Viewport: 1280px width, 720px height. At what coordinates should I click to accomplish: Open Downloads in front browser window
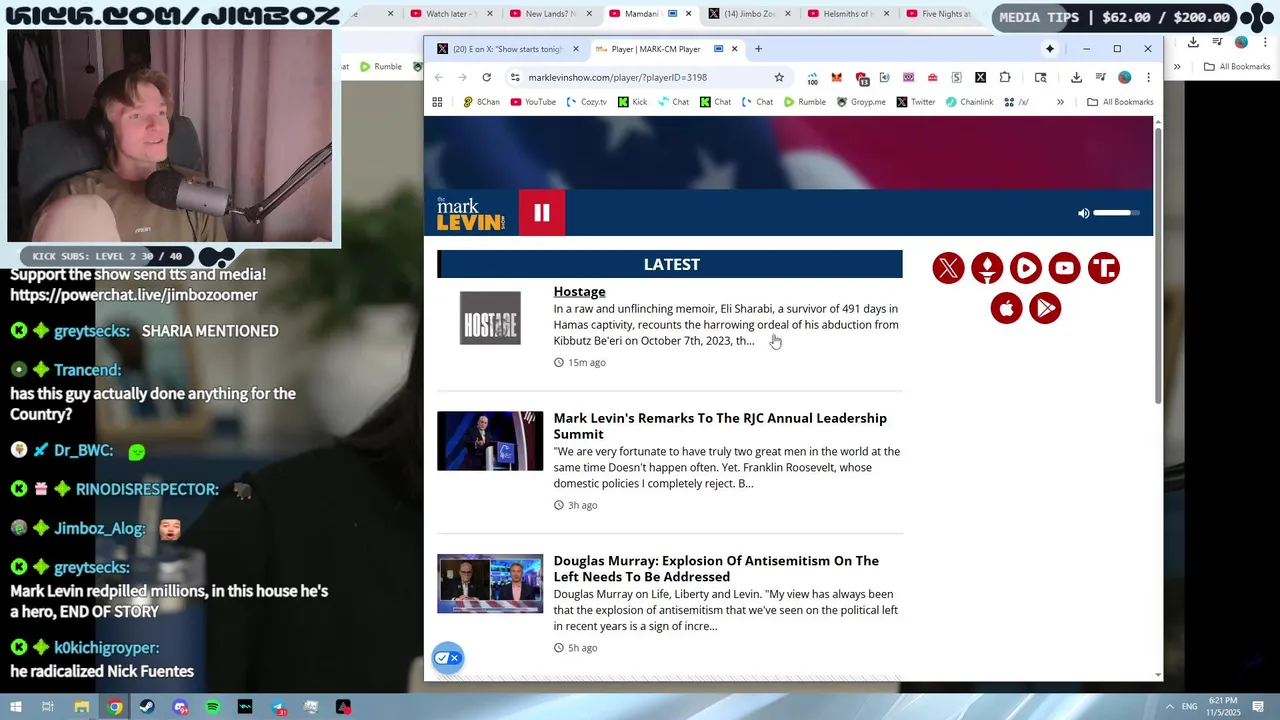[x=1076, y=77]
